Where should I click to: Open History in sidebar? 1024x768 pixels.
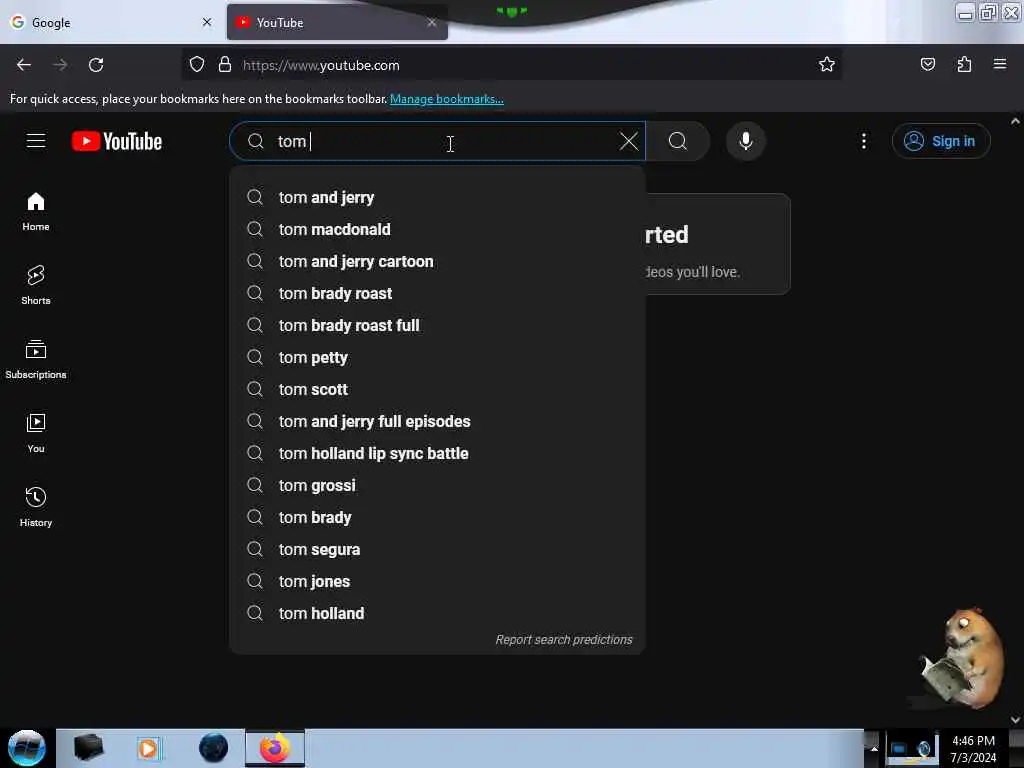coord(36,507)
